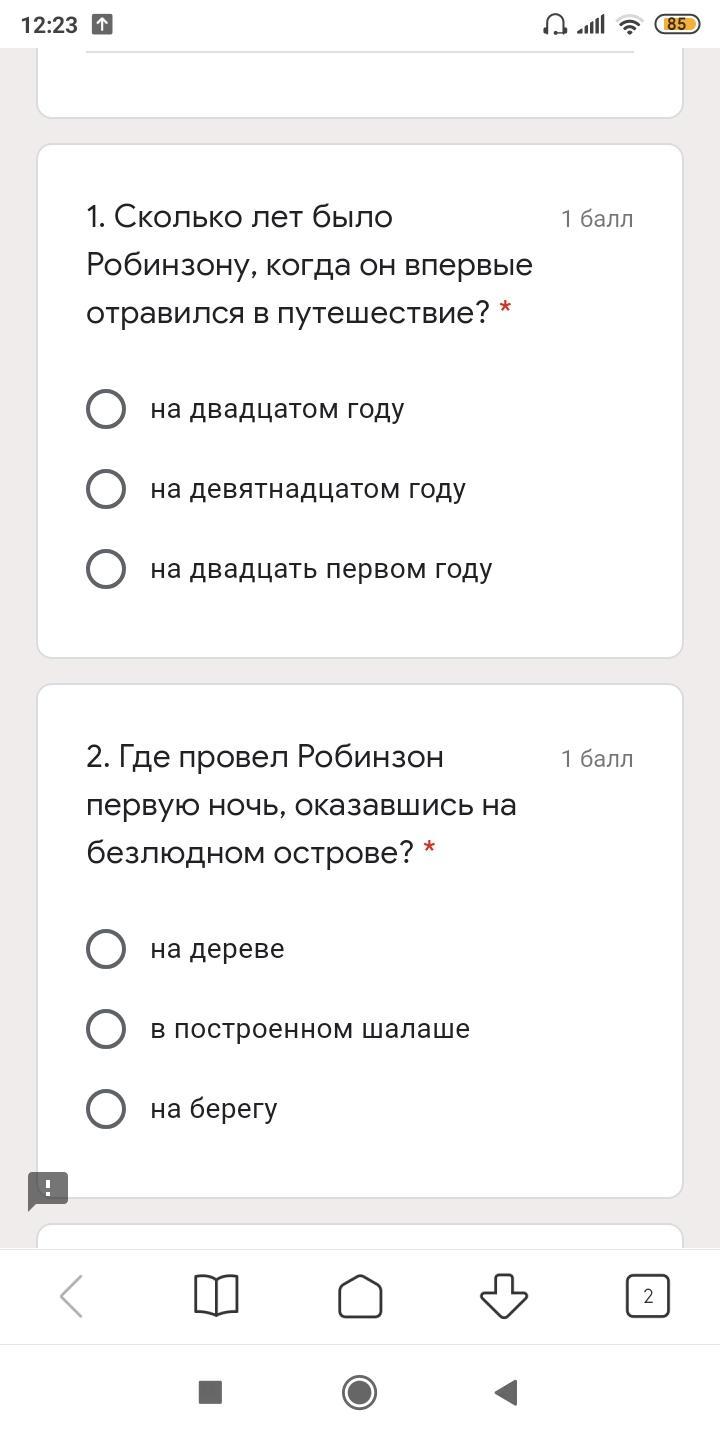This screenshot has height=1440, width=720.
Task: Pick radio option "на берегу"
Action: pyautogui.click(x=106, y=1109)
